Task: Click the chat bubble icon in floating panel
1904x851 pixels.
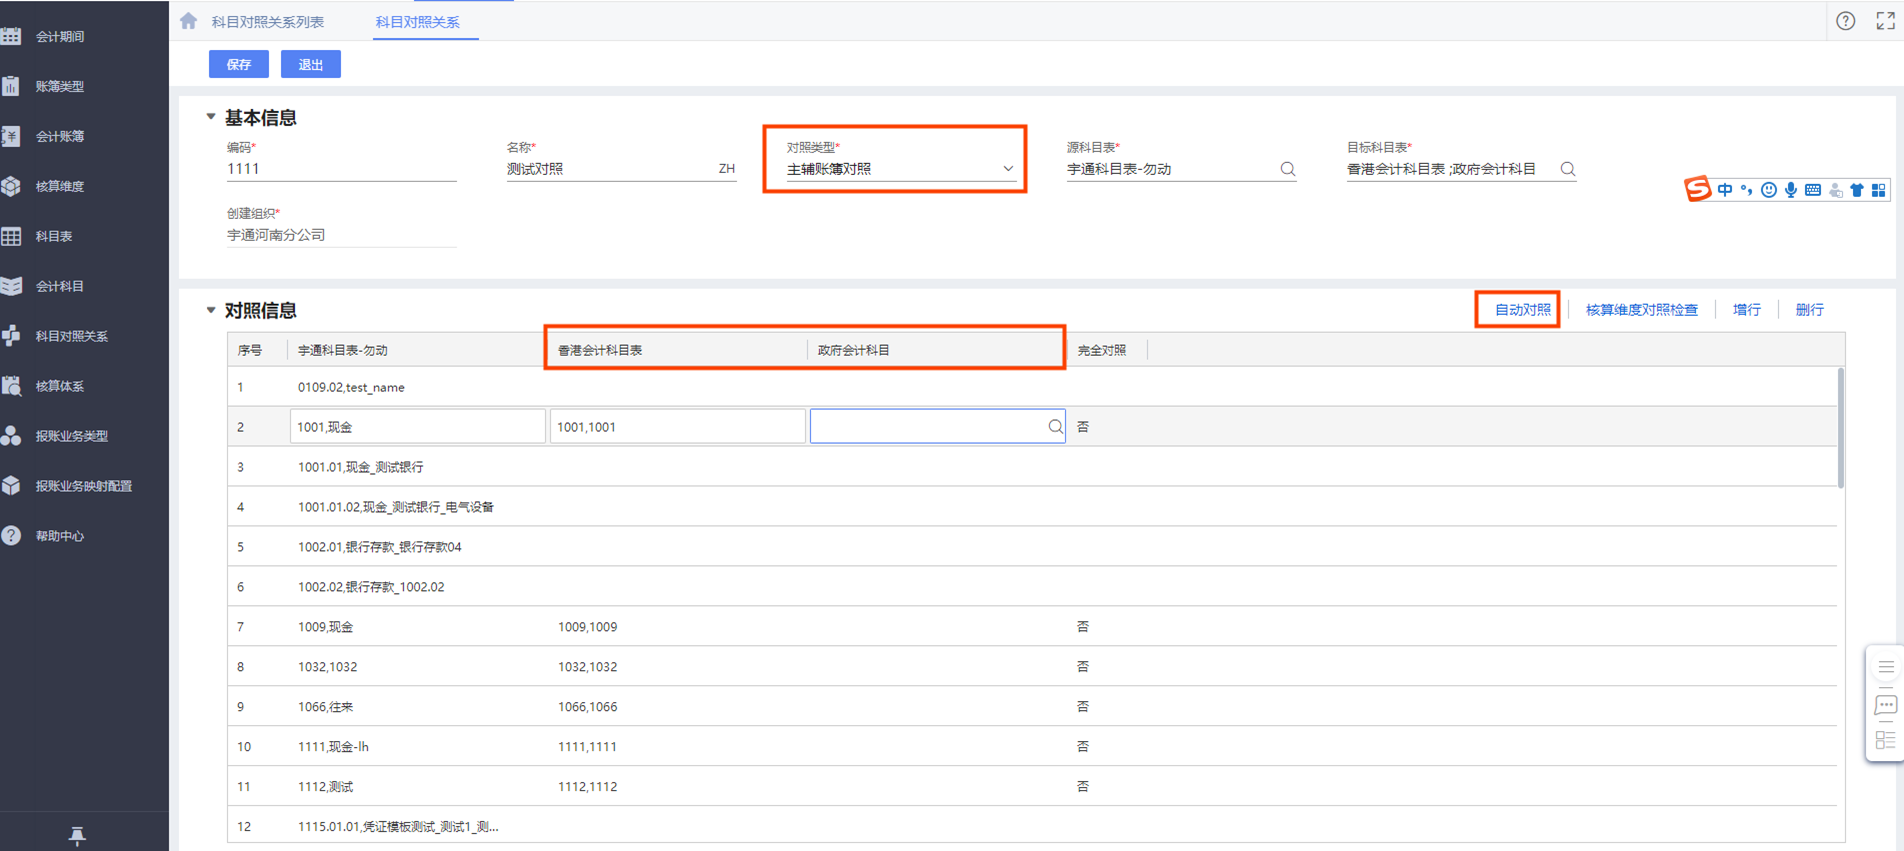Action: pos(1886,705)
